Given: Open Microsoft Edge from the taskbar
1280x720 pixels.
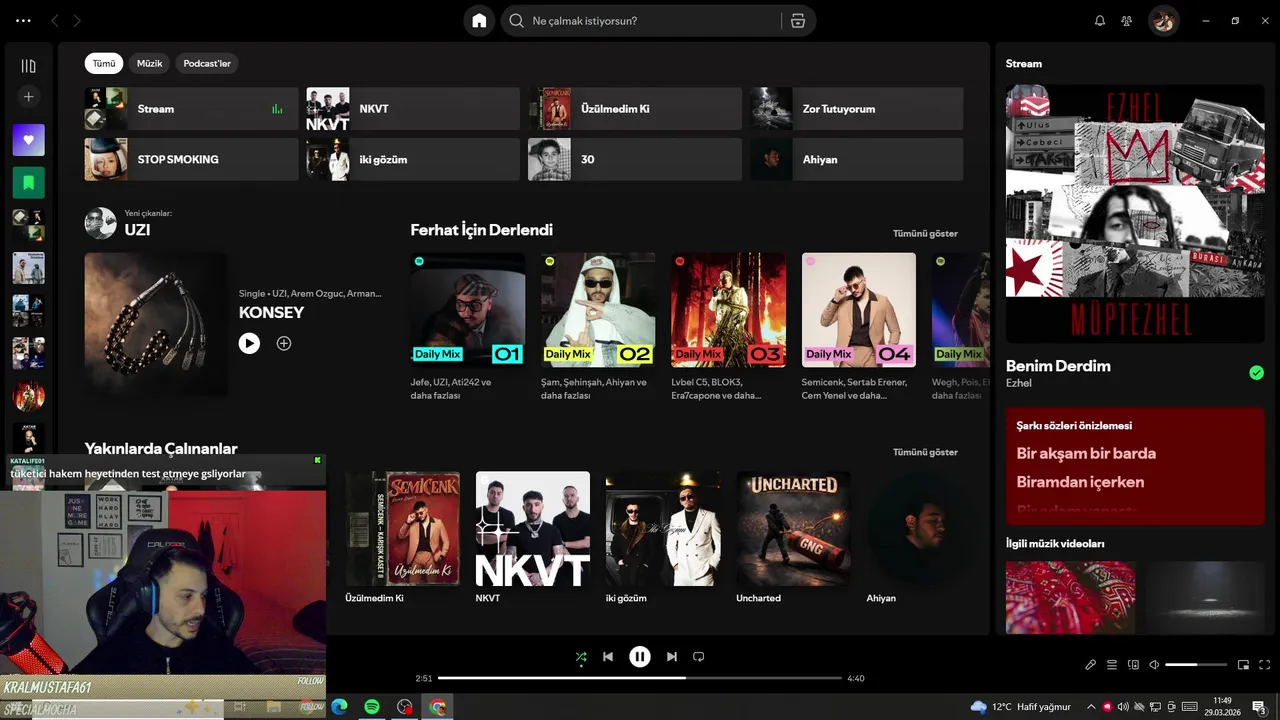Looking at the screenshot, I should pos(339,707).
